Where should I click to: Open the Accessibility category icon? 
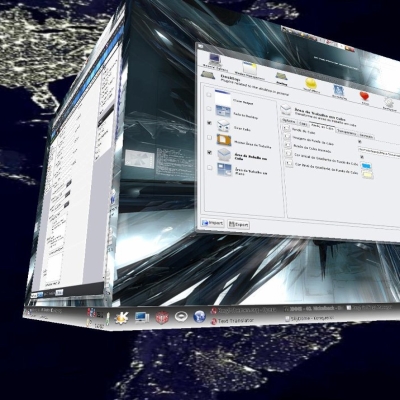click(x=339, y=90)
